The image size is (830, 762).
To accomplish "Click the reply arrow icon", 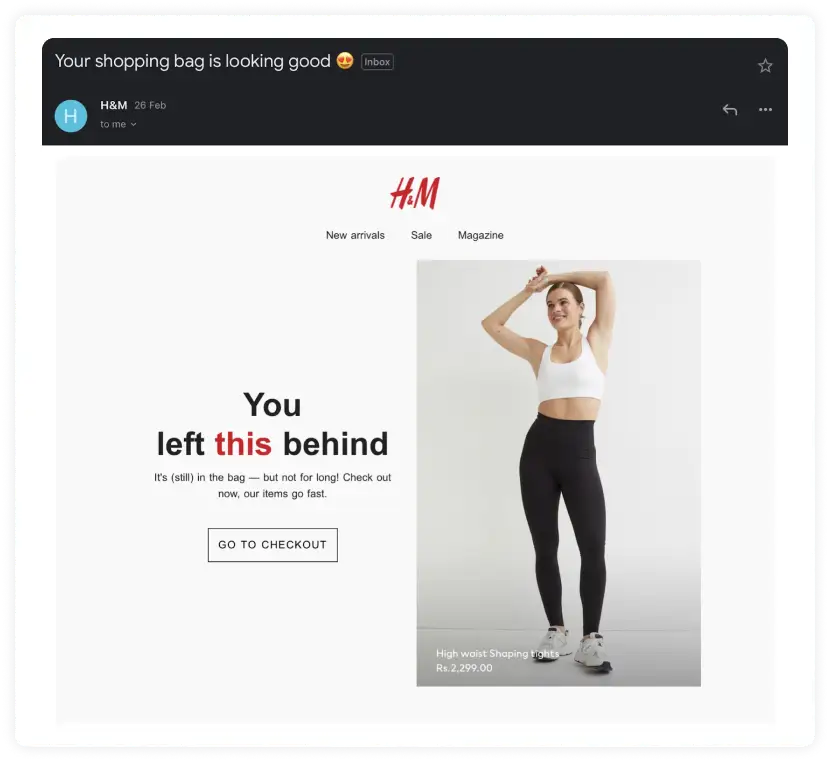I will click(x=730, y=110).
